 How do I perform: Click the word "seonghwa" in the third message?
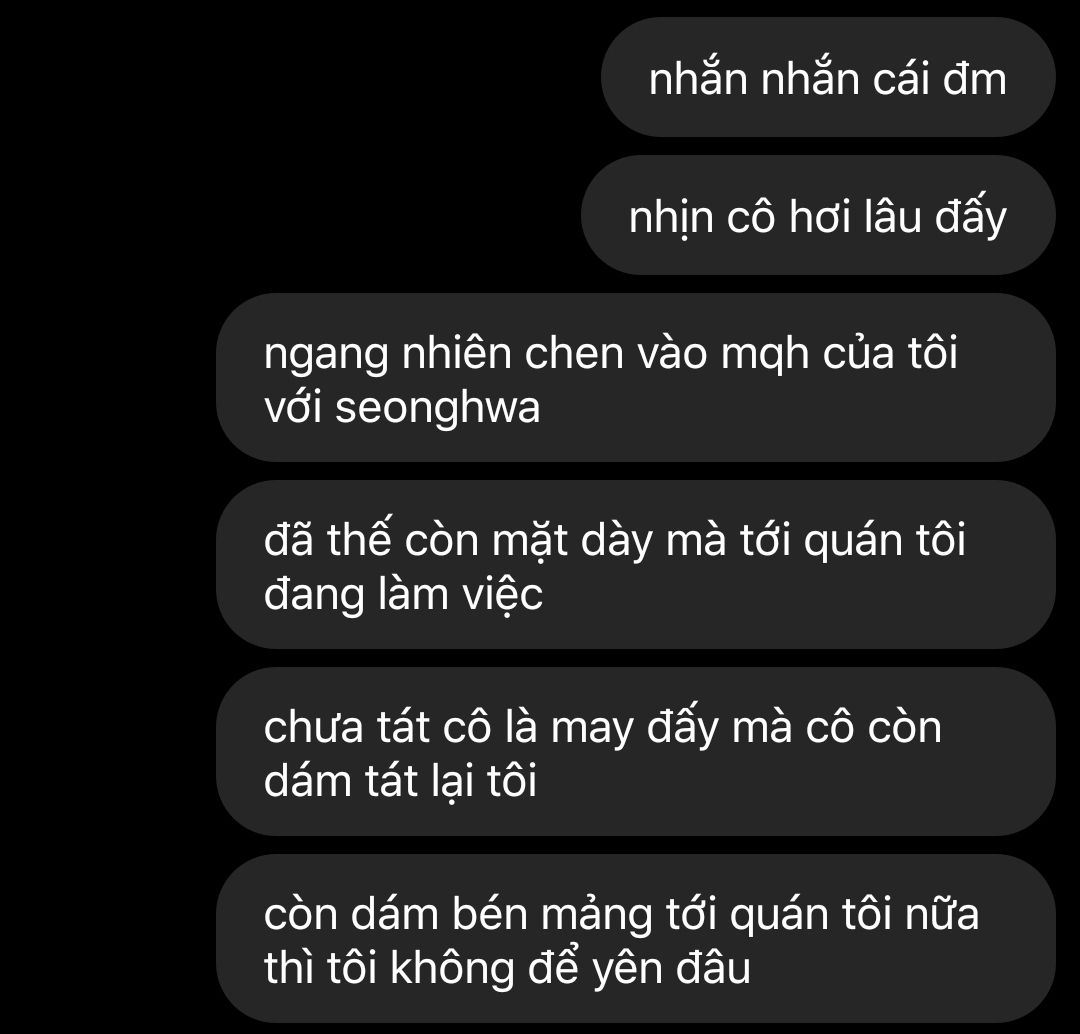tap(437, 409)
